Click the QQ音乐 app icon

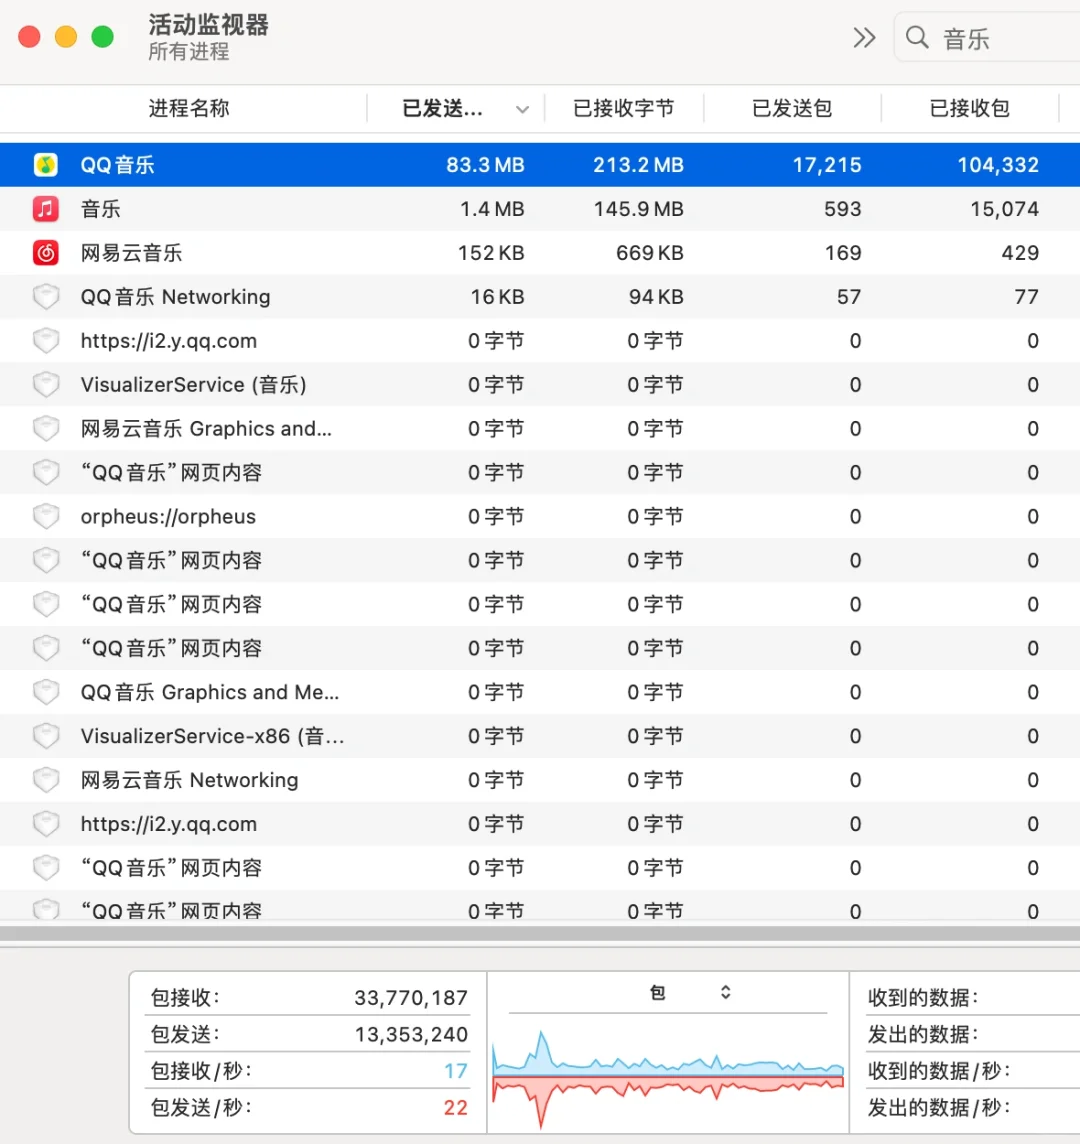(45, 164)
